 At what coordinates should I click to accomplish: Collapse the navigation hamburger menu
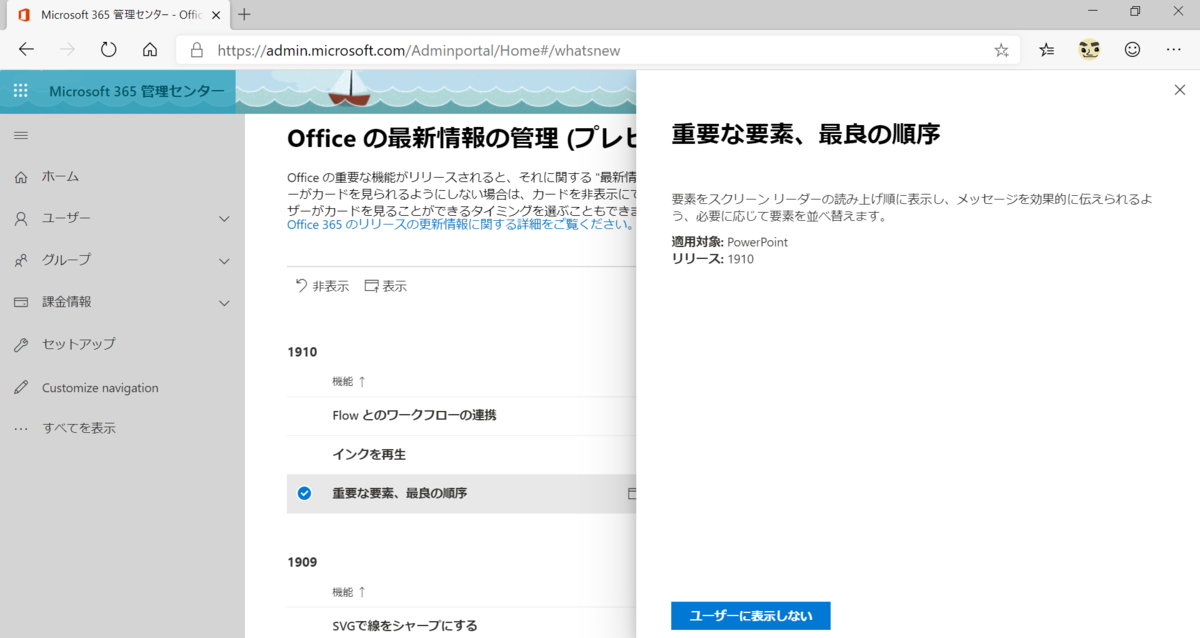pos(21,135)
